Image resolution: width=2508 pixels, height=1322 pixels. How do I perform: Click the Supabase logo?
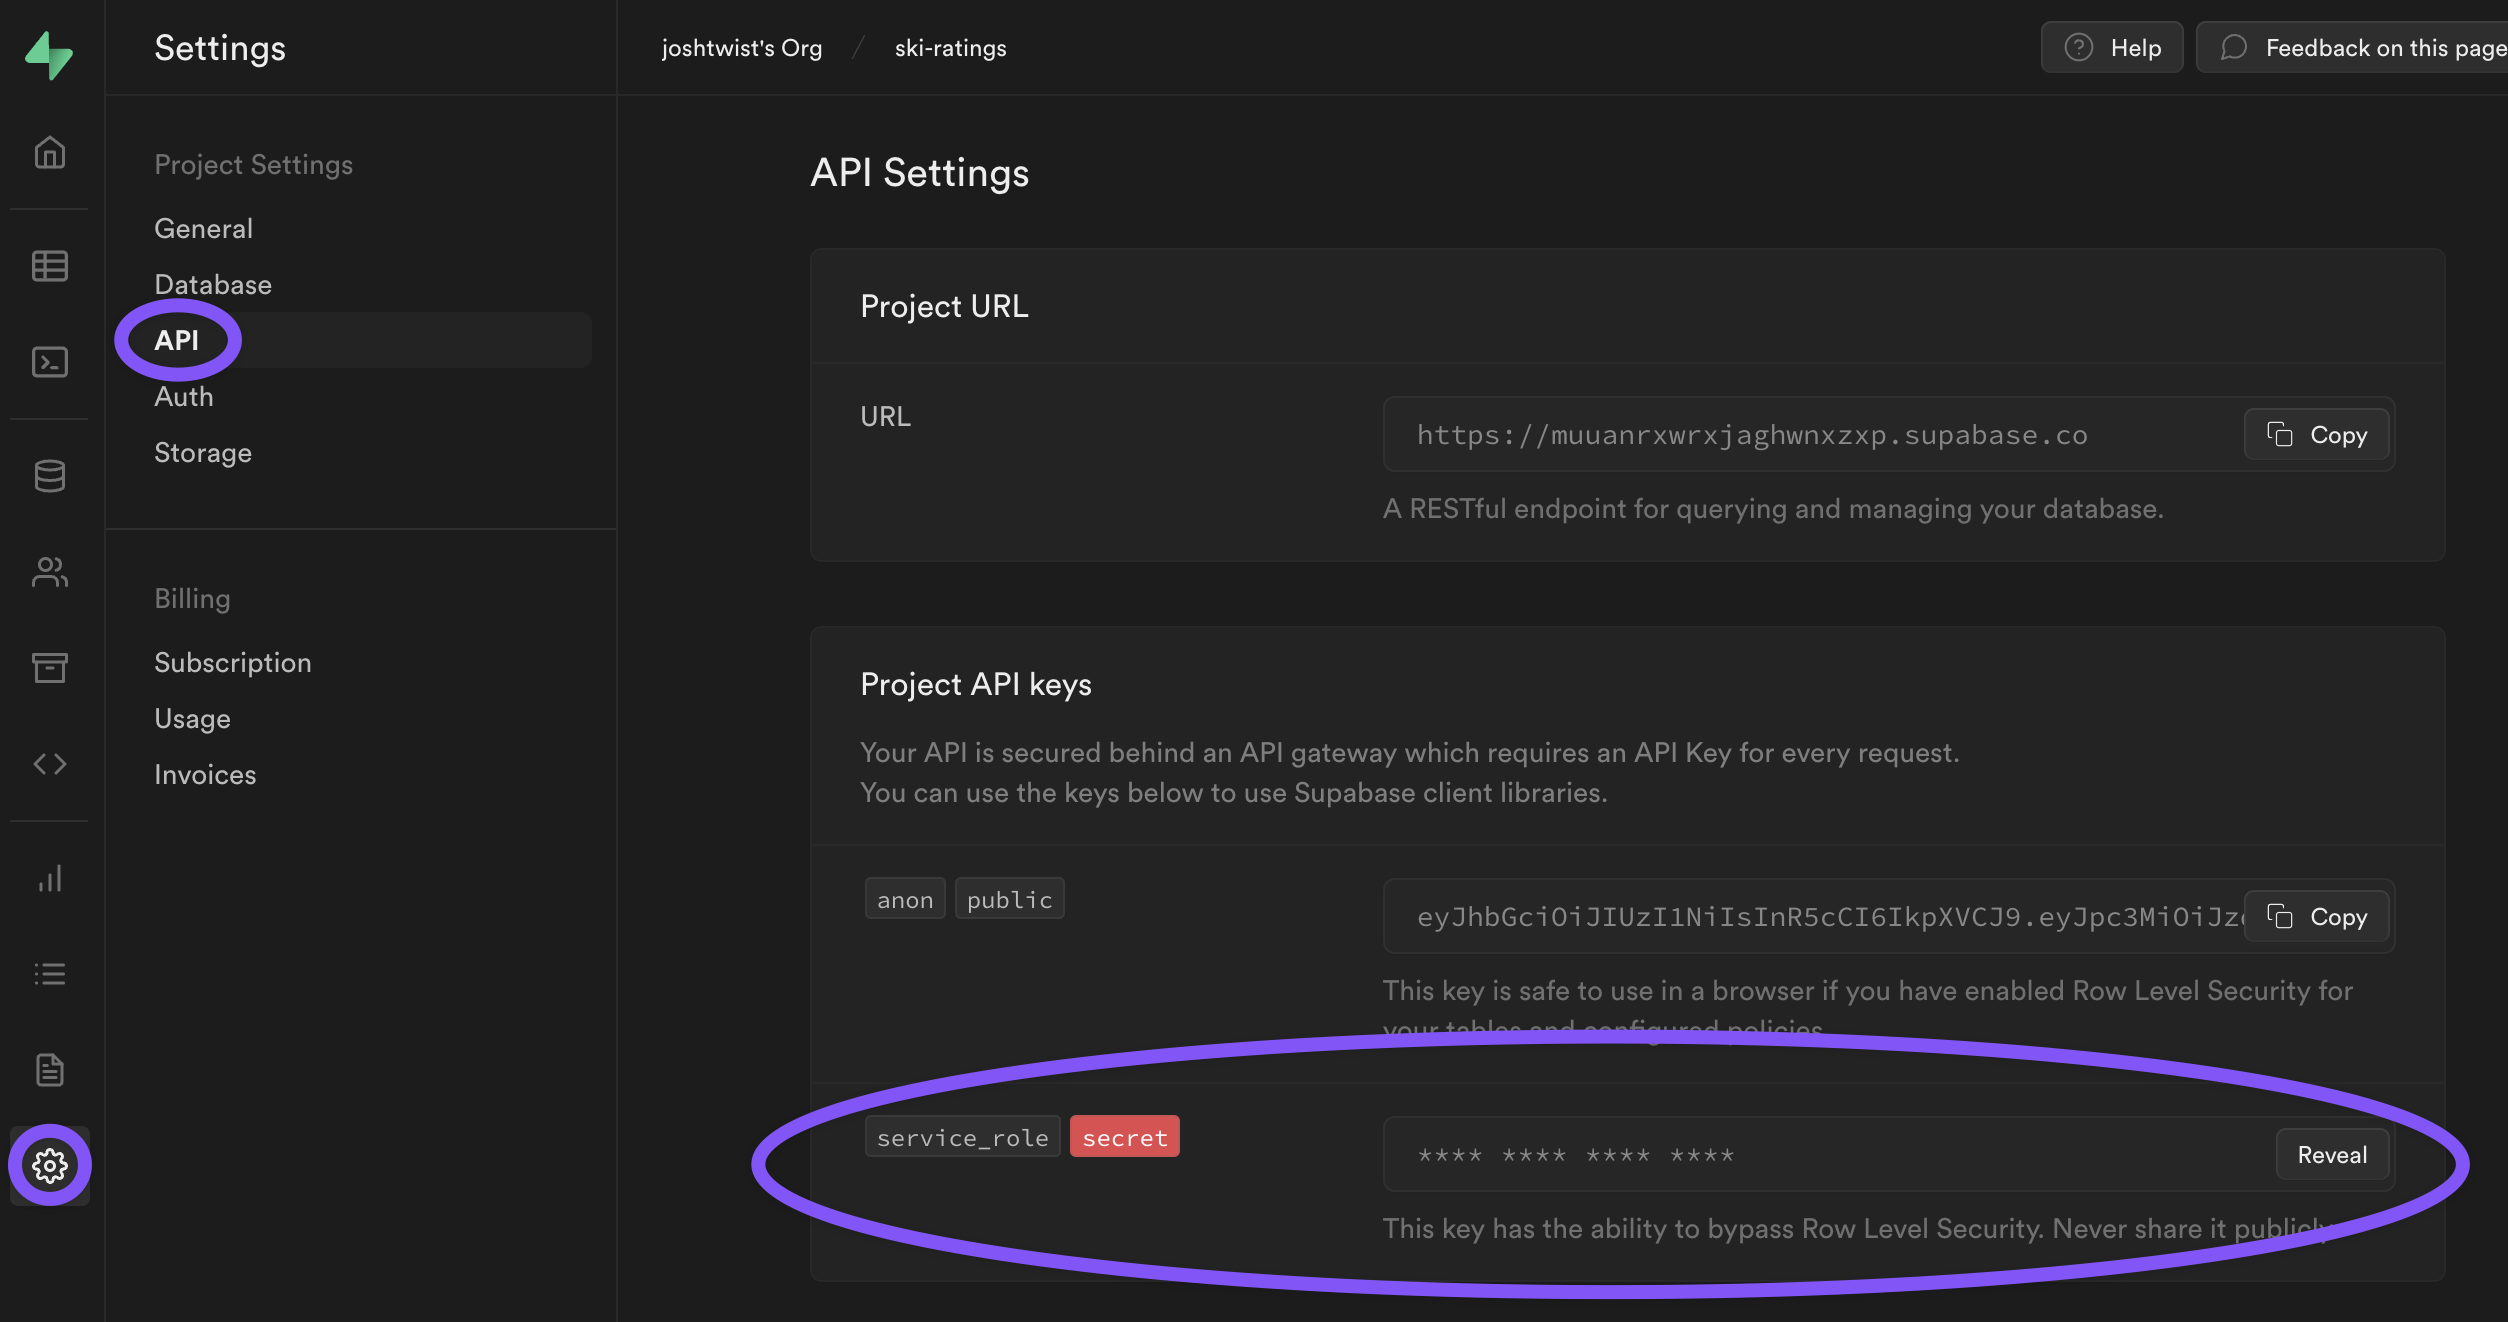[49, 54]
